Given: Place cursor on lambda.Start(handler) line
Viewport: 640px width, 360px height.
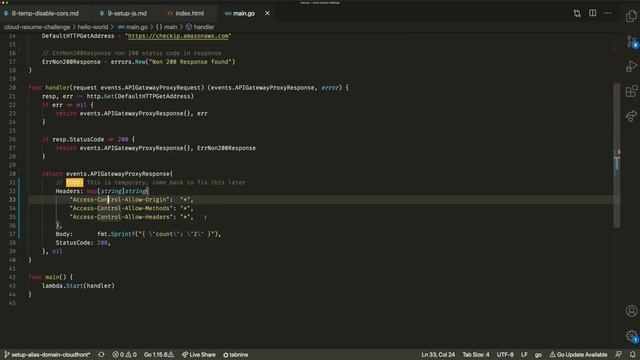Looking at the screenshot, I should coord(78,286).
